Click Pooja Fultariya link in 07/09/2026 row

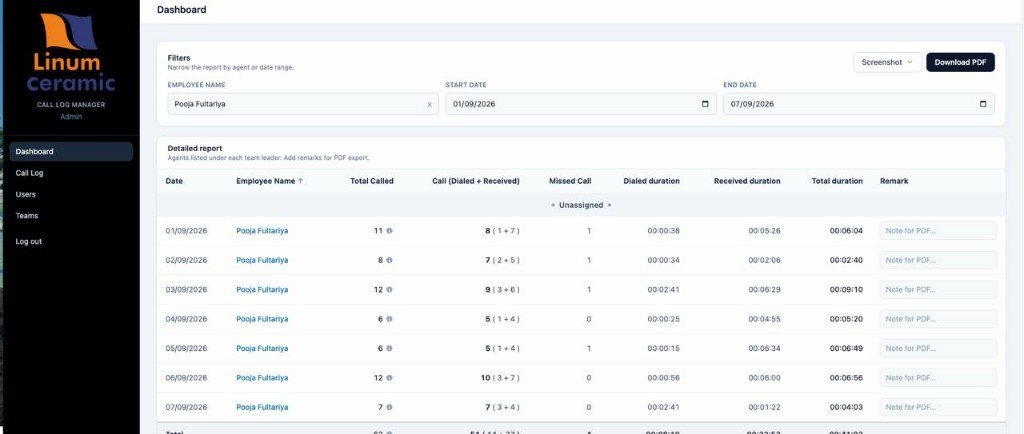[x=262, y=407]
